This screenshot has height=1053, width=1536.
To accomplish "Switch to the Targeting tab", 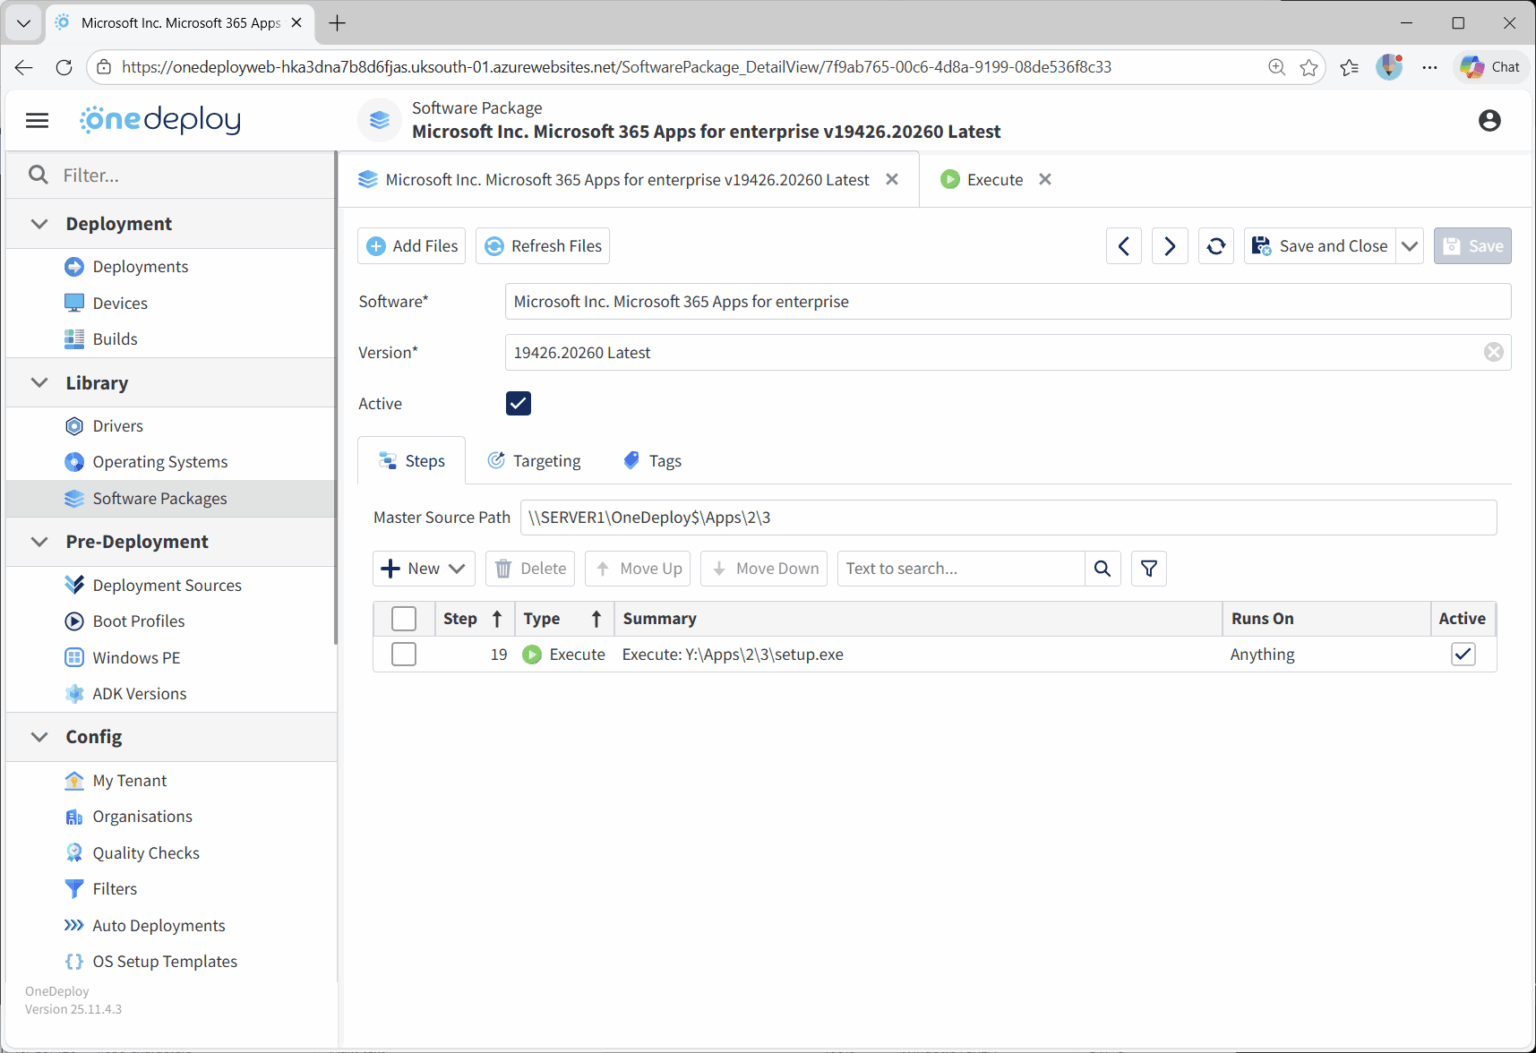I will (534, 461).
